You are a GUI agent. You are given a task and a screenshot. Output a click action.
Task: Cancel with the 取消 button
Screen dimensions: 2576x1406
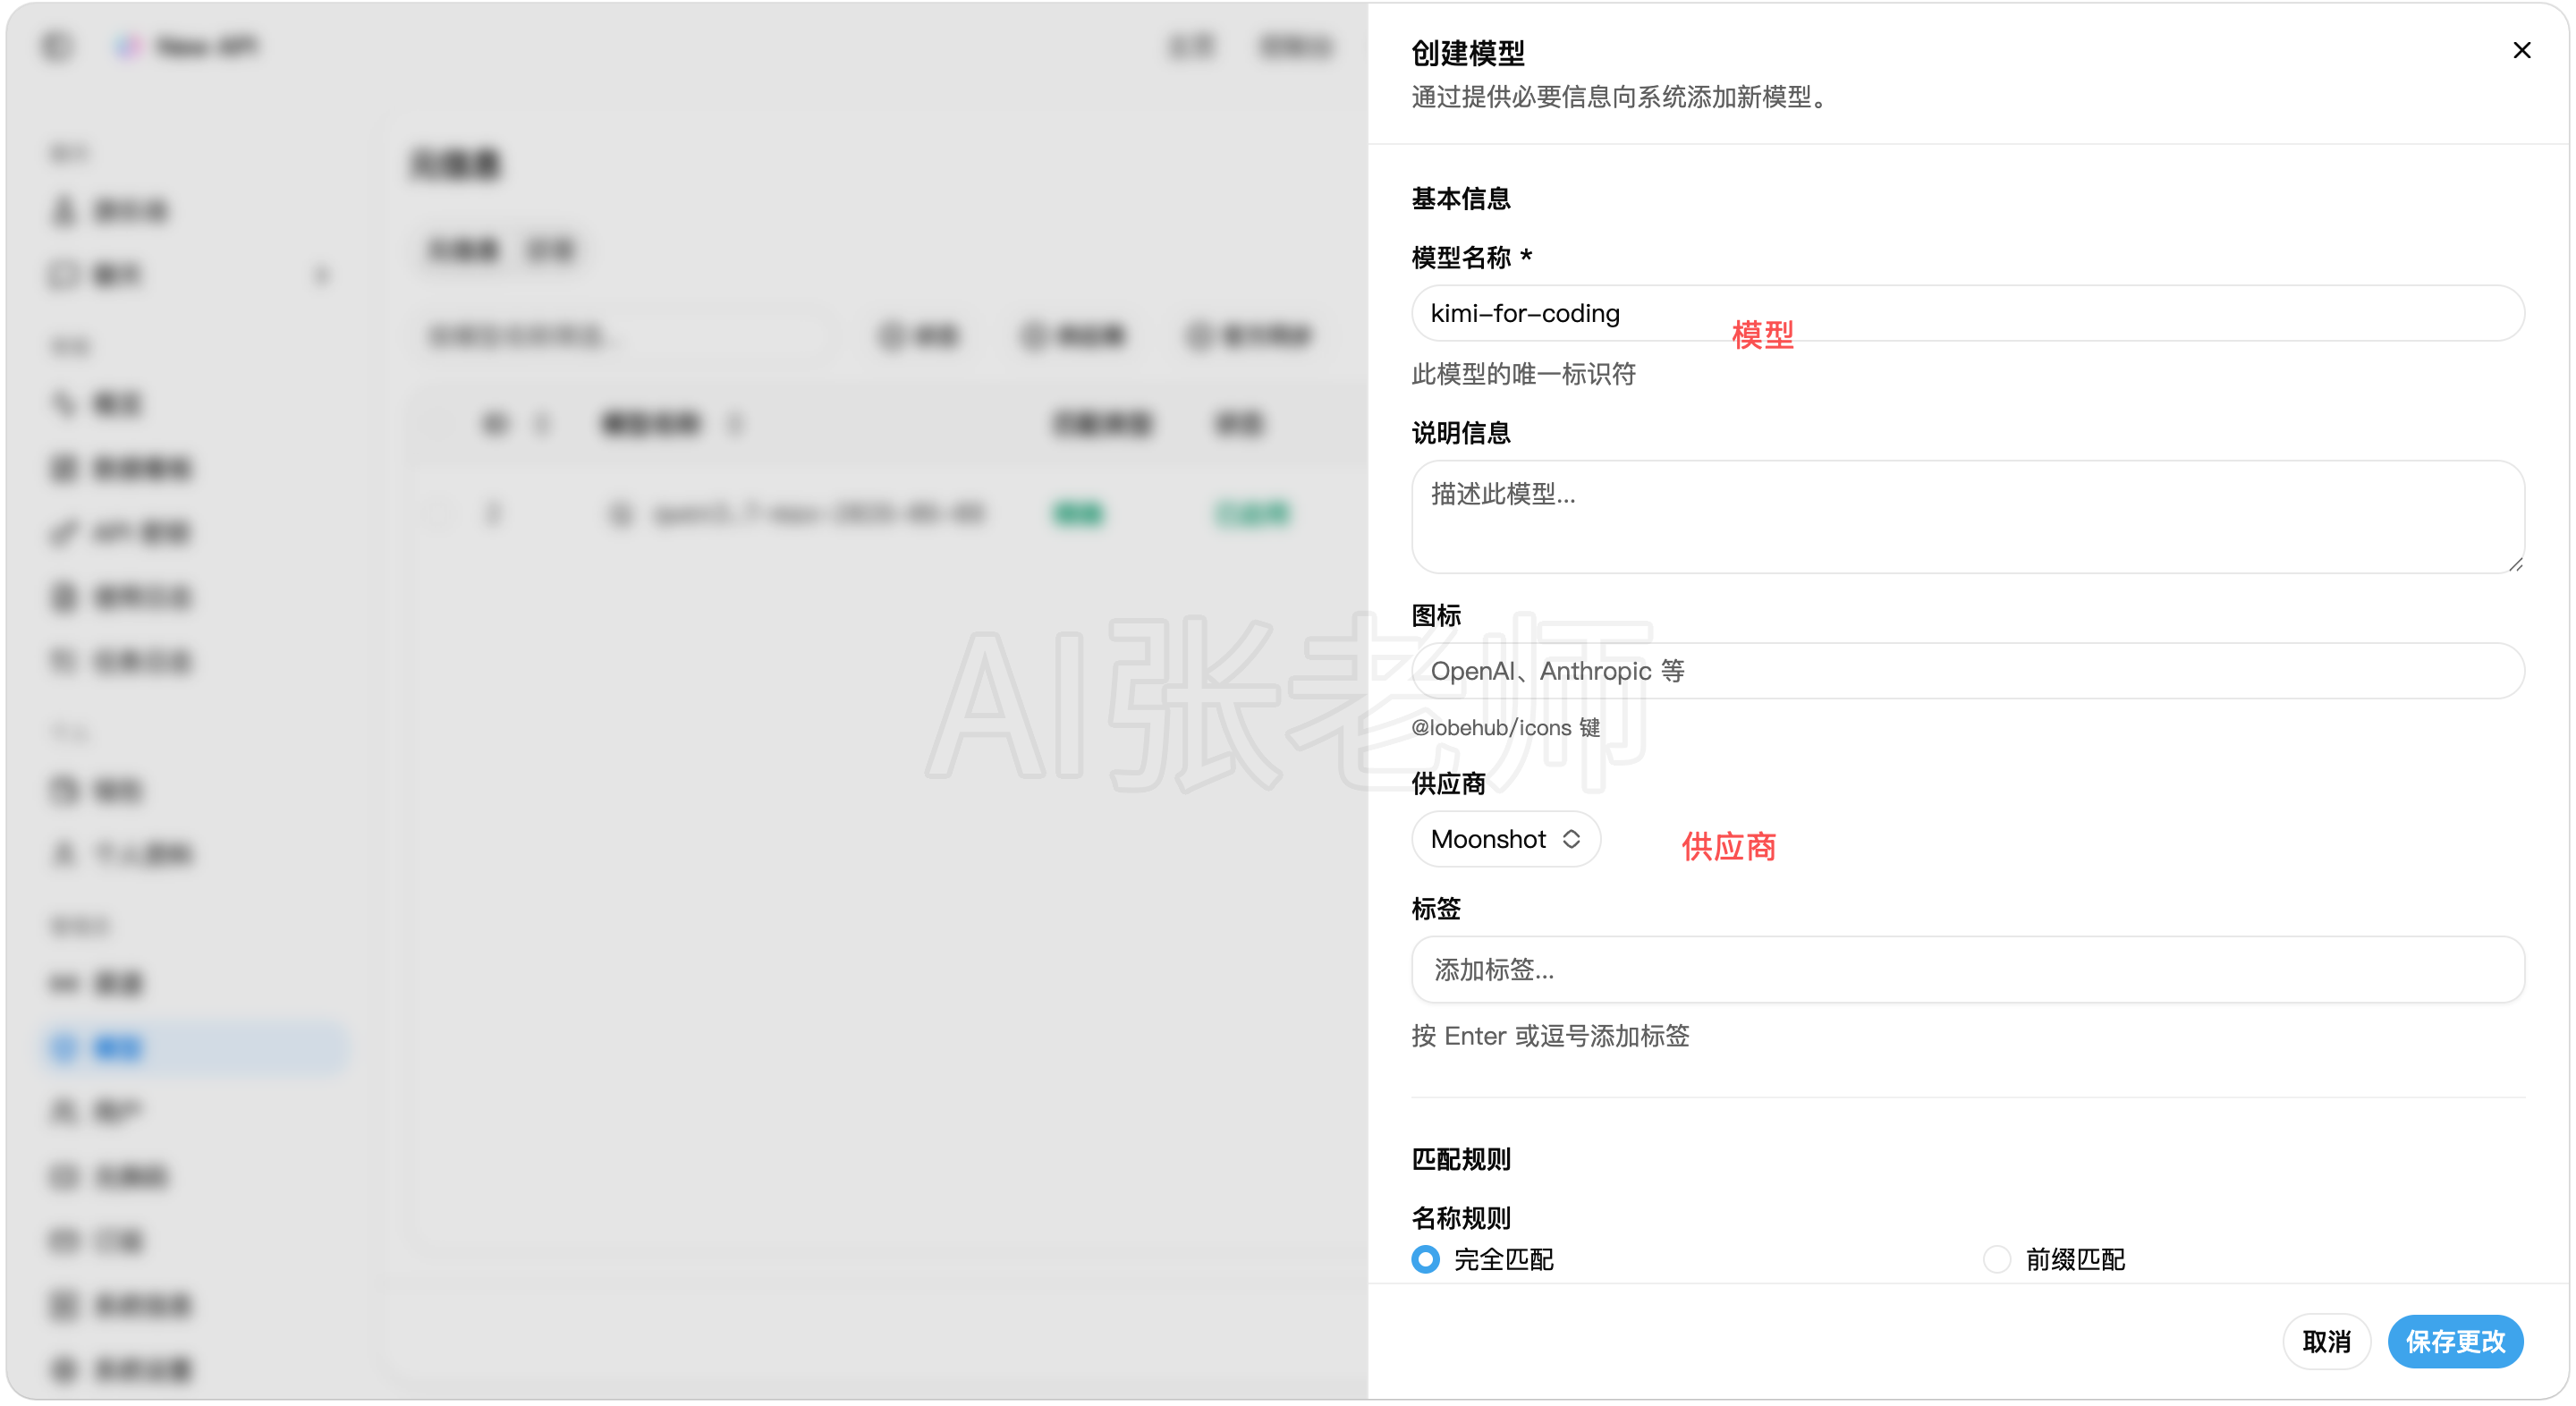(2326, 1340)
